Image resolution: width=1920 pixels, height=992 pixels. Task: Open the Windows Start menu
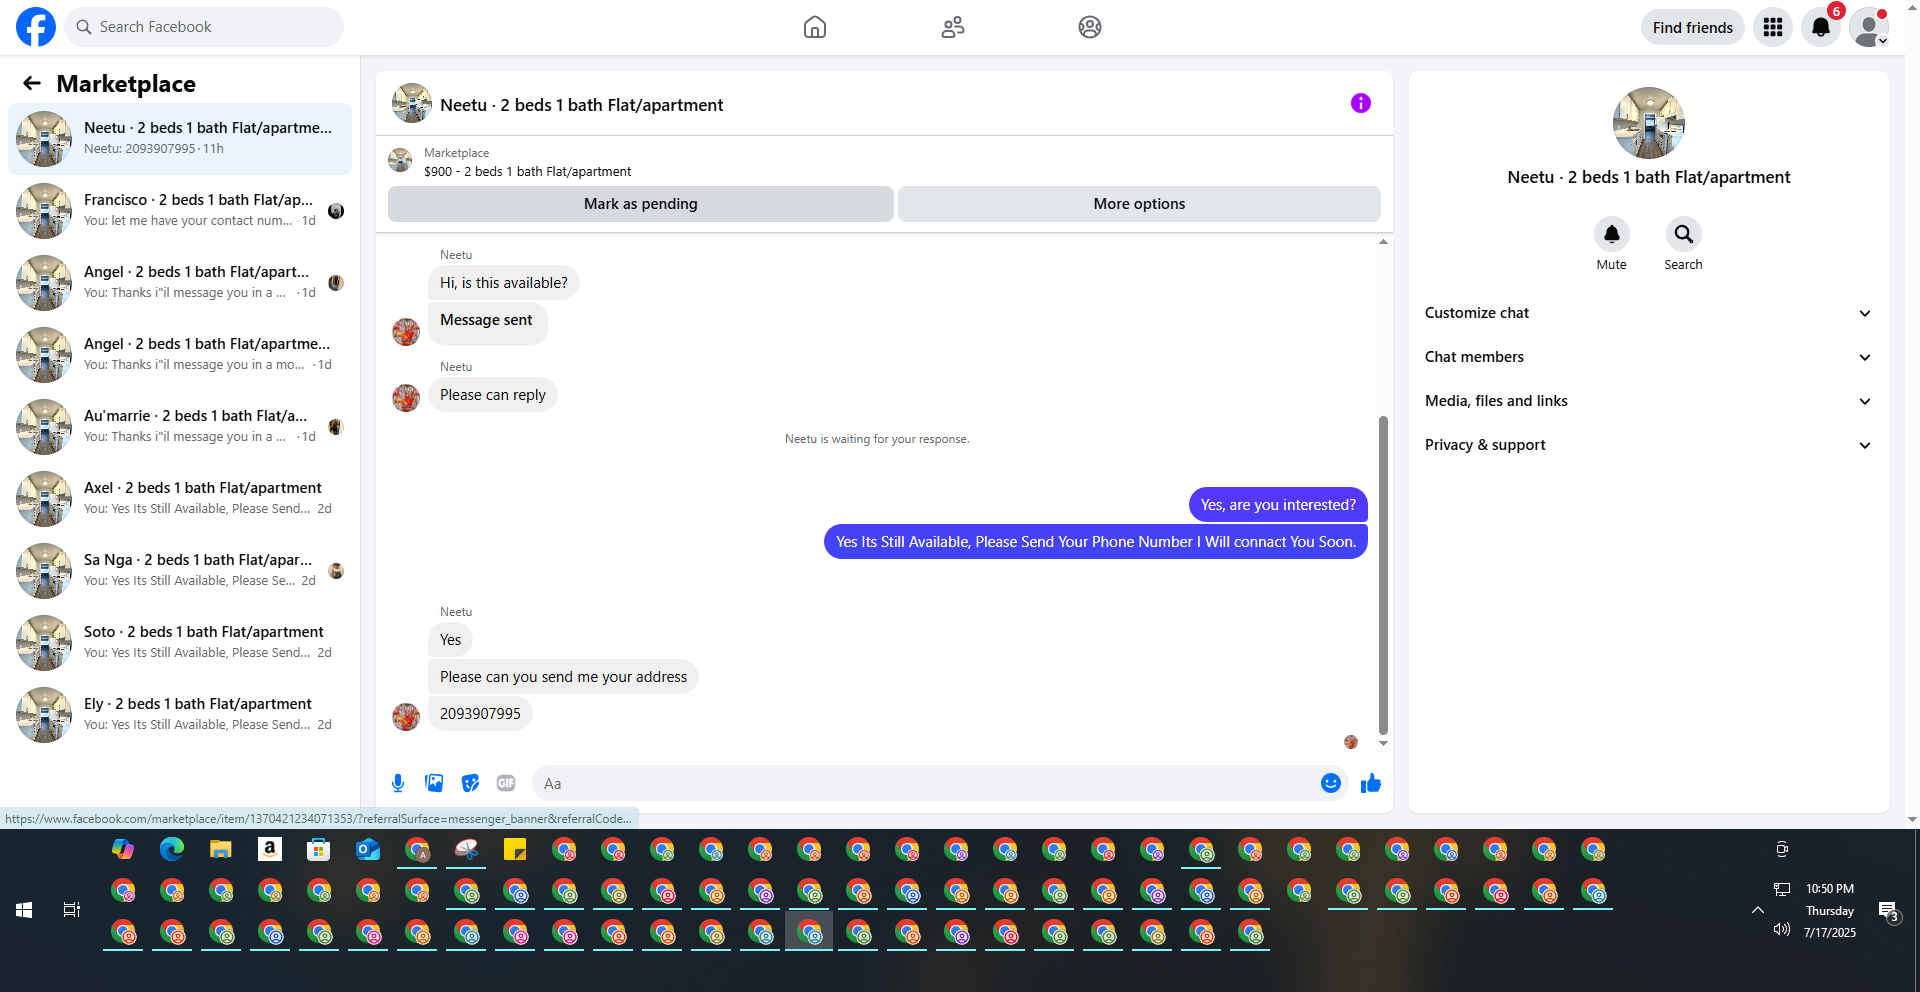[24, 910]
